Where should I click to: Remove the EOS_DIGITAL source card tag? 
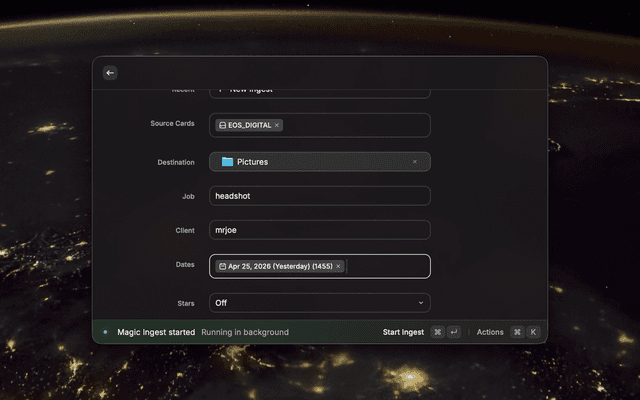[277, 125]
